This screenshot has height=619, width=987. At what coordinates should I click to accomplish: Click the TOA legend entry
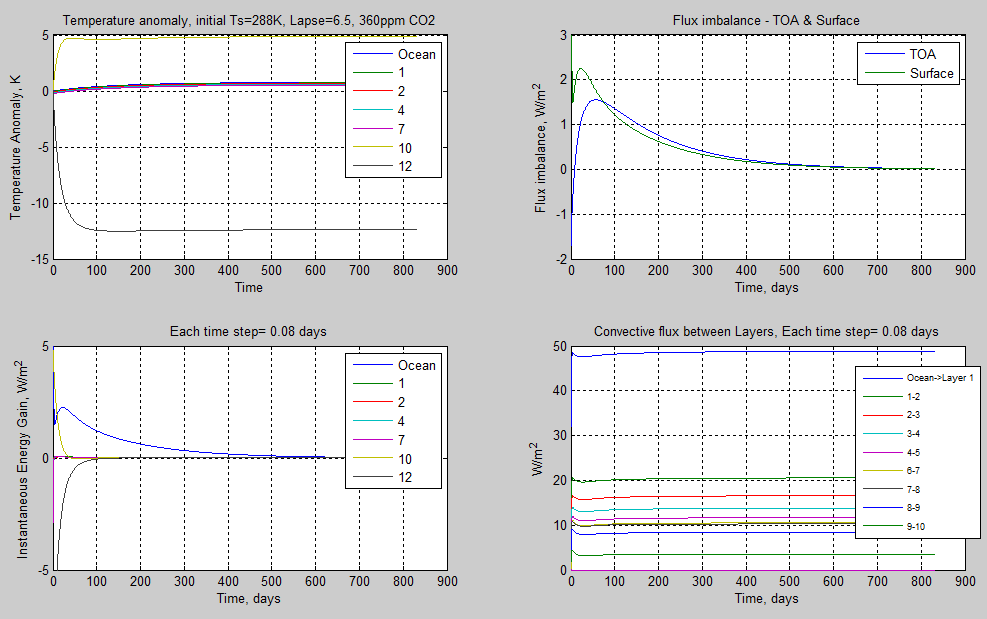(921, 54)
